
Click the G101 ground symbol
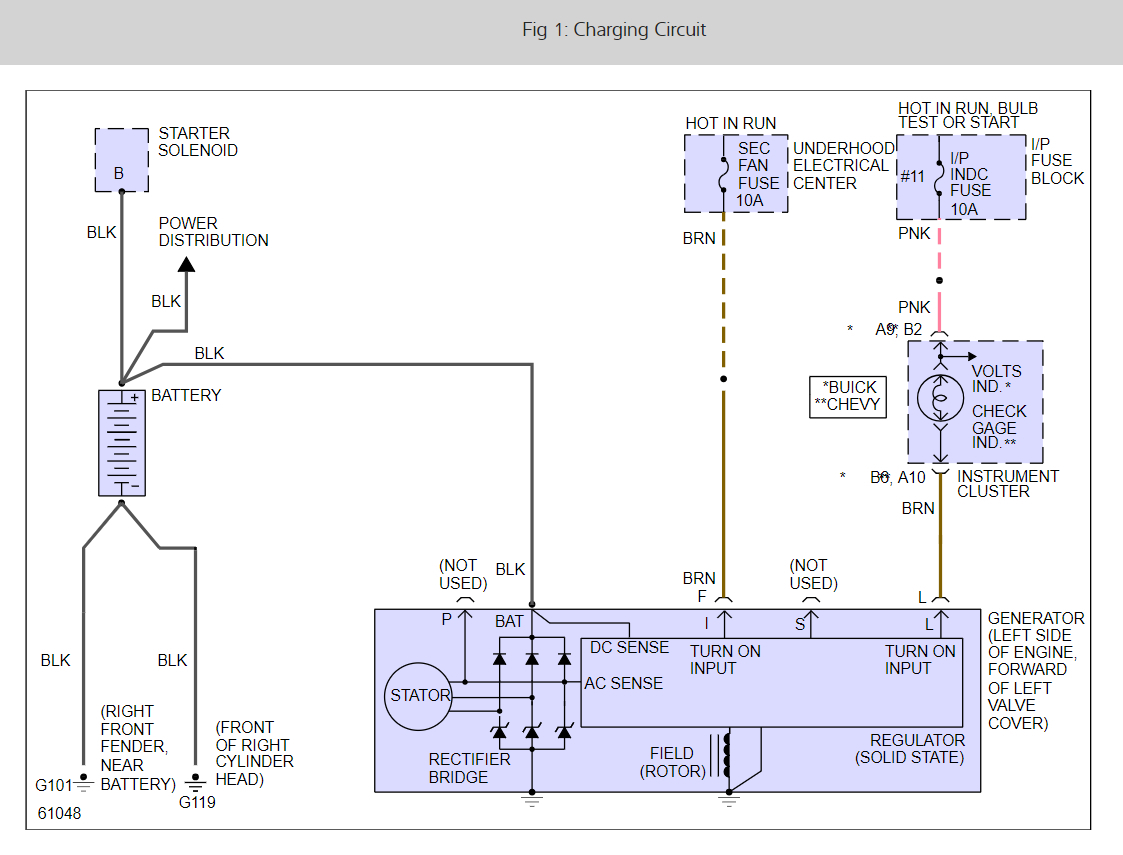(x=84, y=783)
